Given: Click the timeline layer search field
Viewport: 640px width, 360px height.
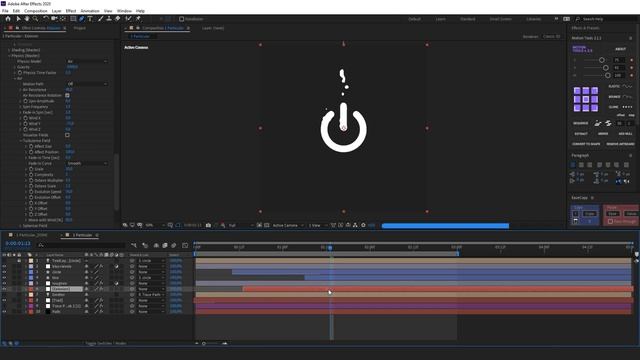Looking at the screenshot, I should pos(81,245).
